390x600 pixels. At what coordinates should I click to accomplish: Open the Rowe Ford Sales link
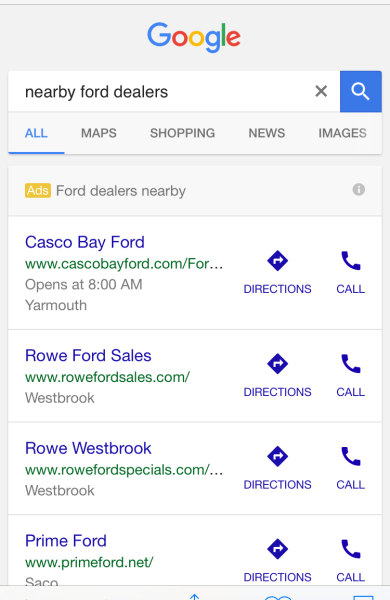(x=88, y=355)
